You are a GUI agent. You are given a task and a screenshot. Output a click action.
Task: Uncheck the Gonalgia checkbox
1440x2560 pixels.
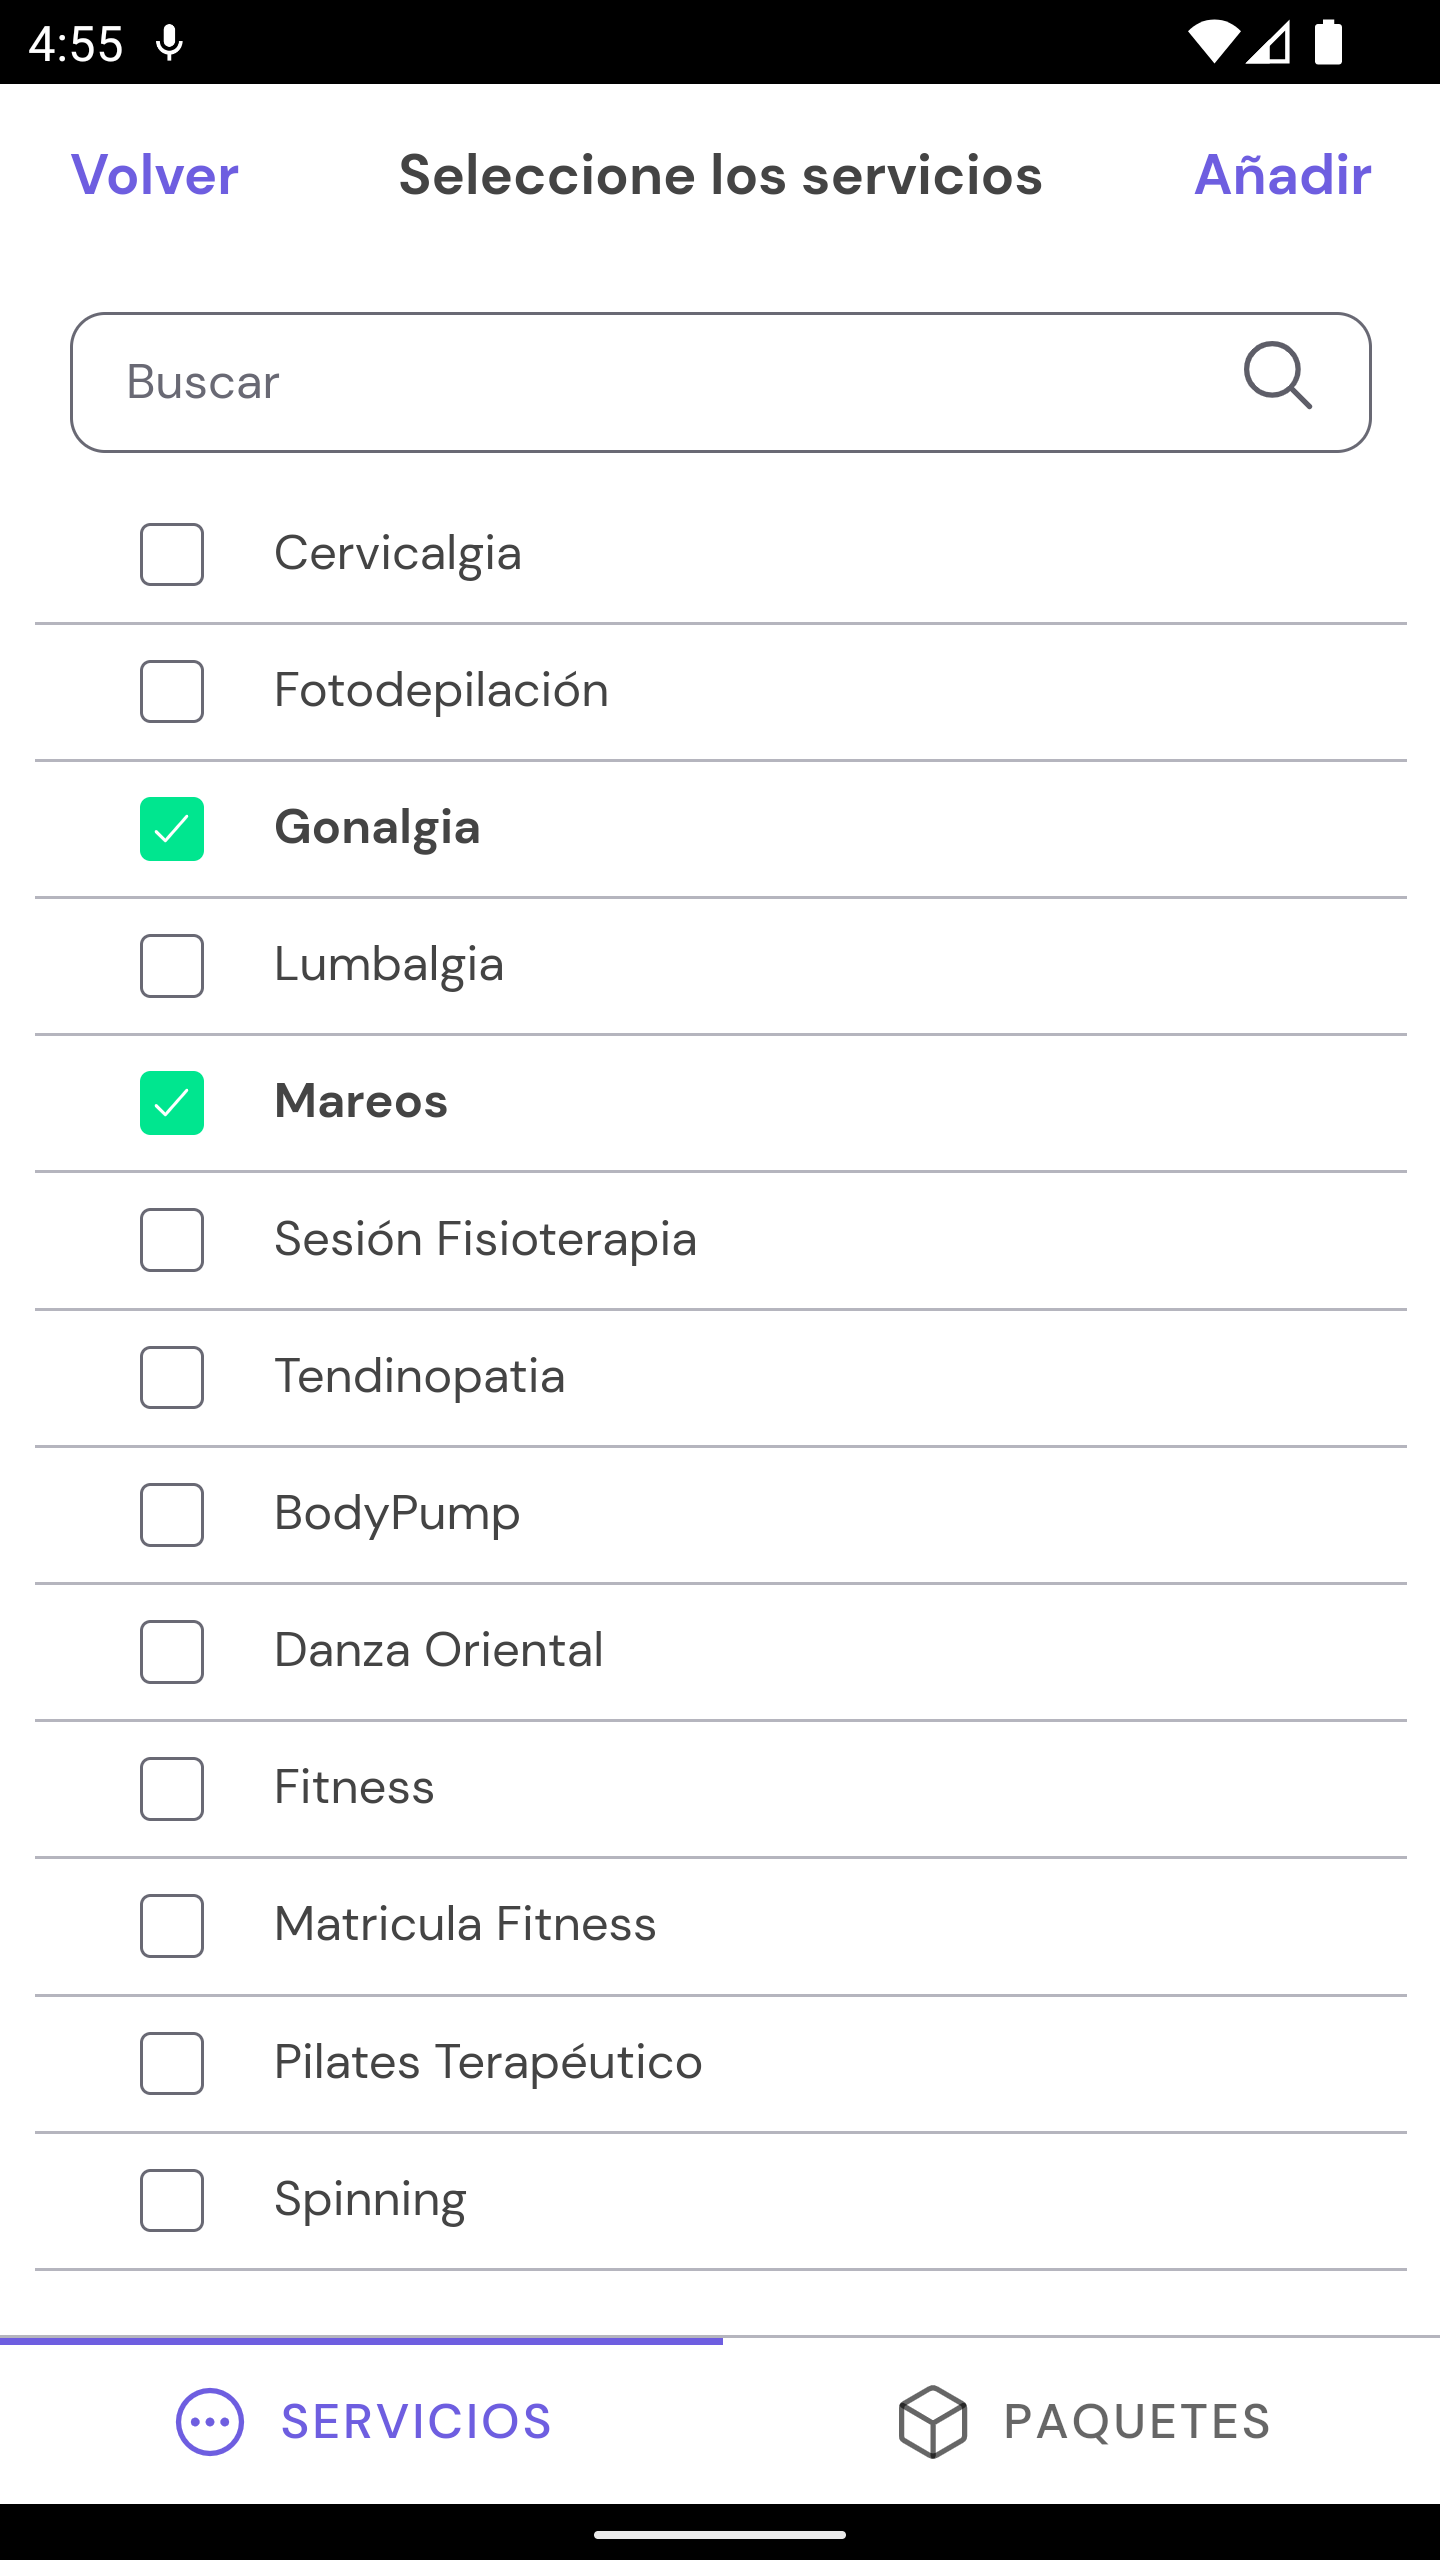(172, 829)
